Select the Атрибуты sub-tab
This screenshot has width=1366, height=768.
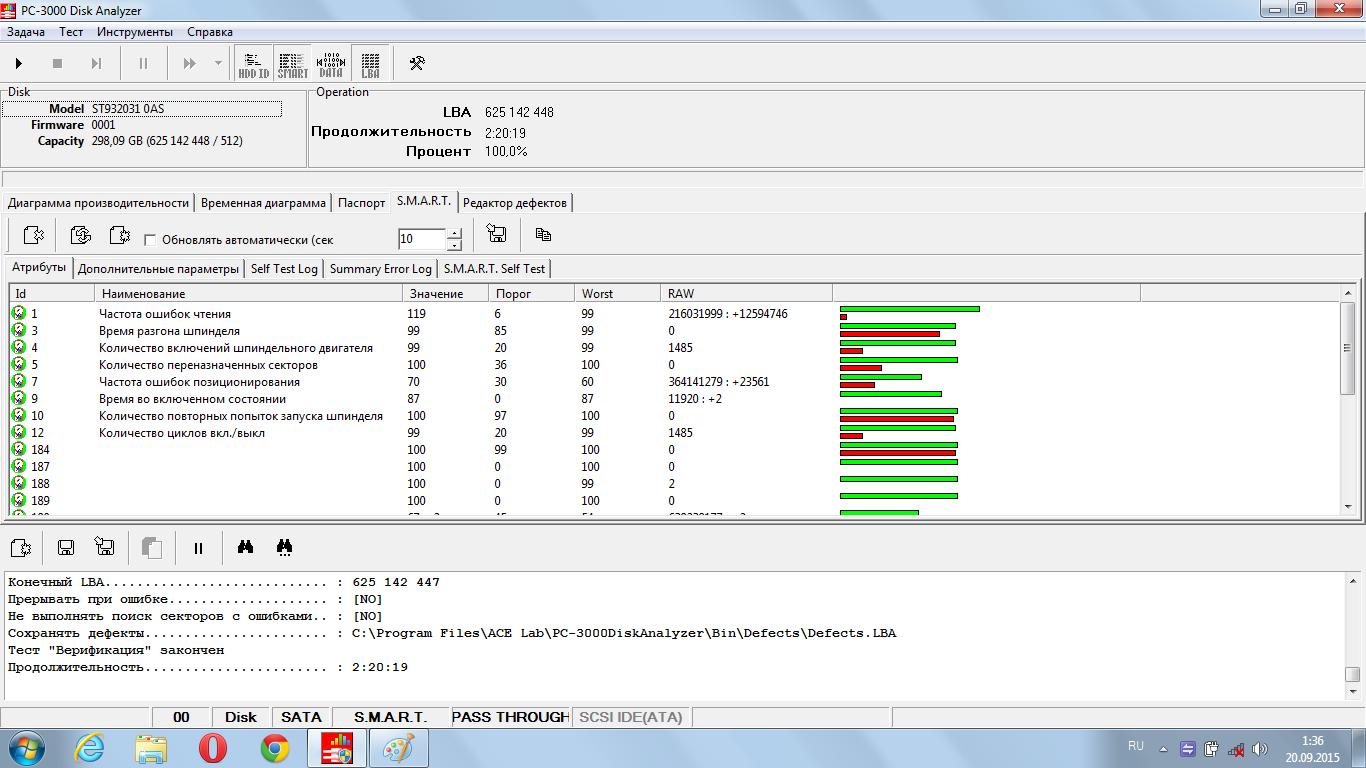(39, 267)
